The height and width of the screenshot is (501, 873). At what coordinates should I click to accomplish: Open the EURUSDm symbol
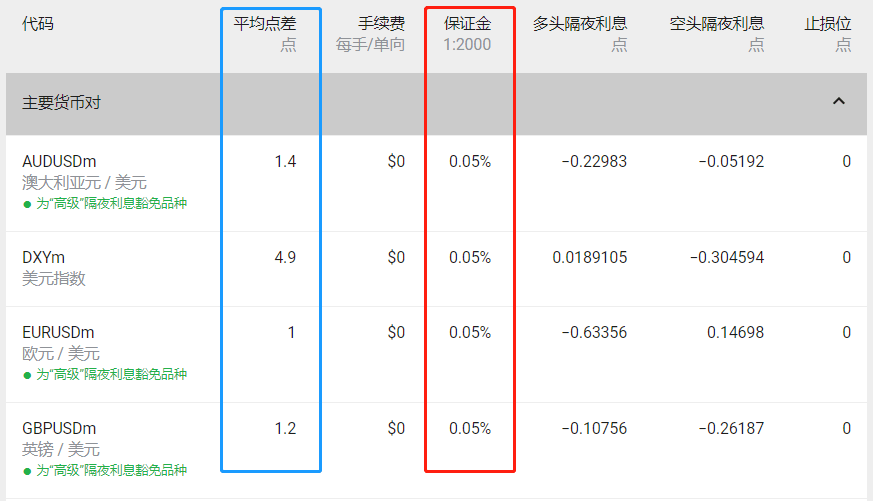pos(58,332)
